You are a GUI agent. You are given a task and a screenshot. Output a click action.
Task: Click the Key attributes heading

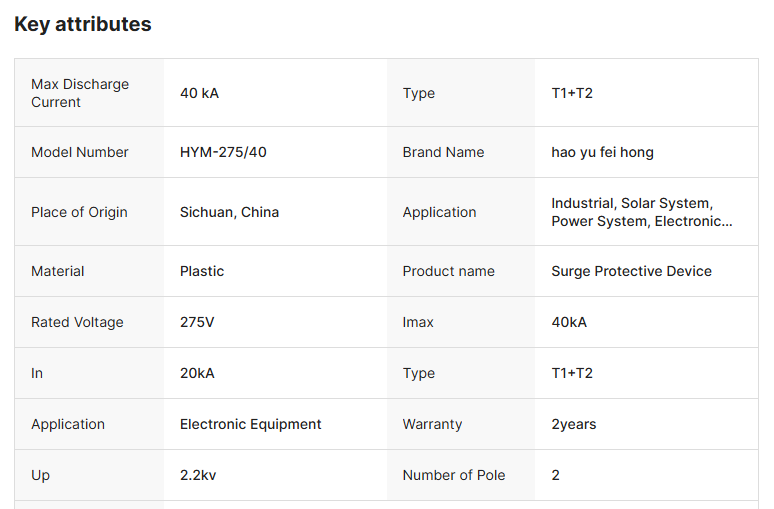(x=83, y=24)
